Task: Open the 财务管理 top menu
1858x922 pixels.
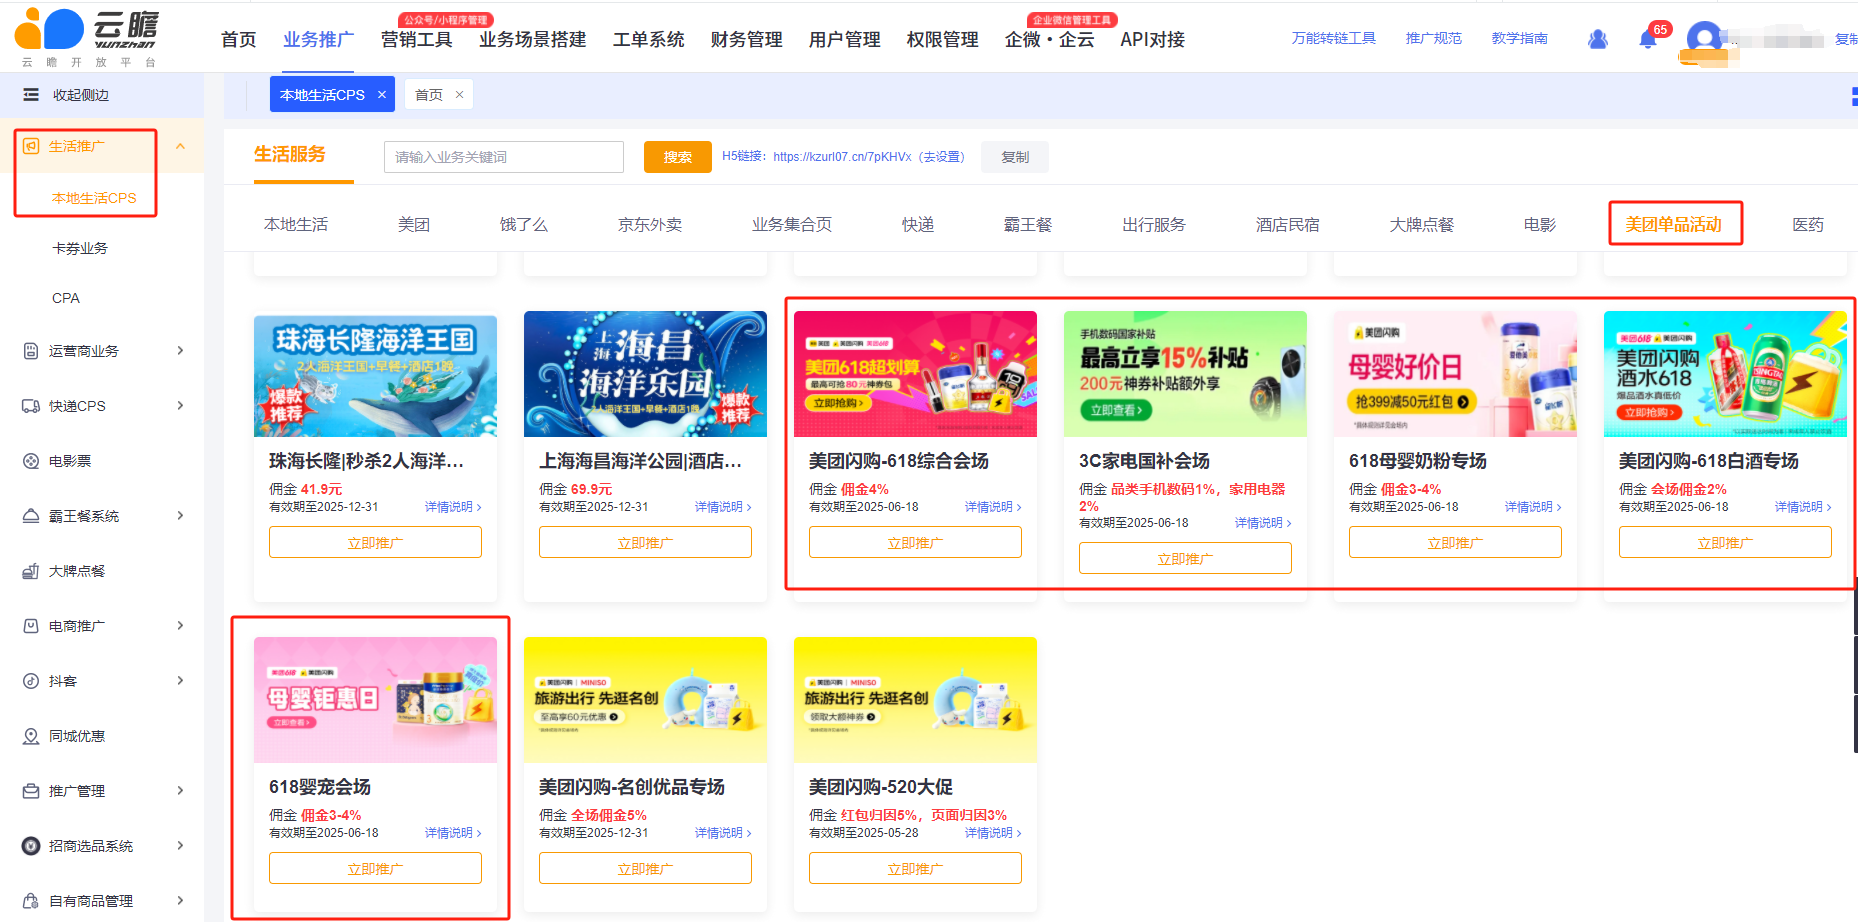Action: pos(747,40)
